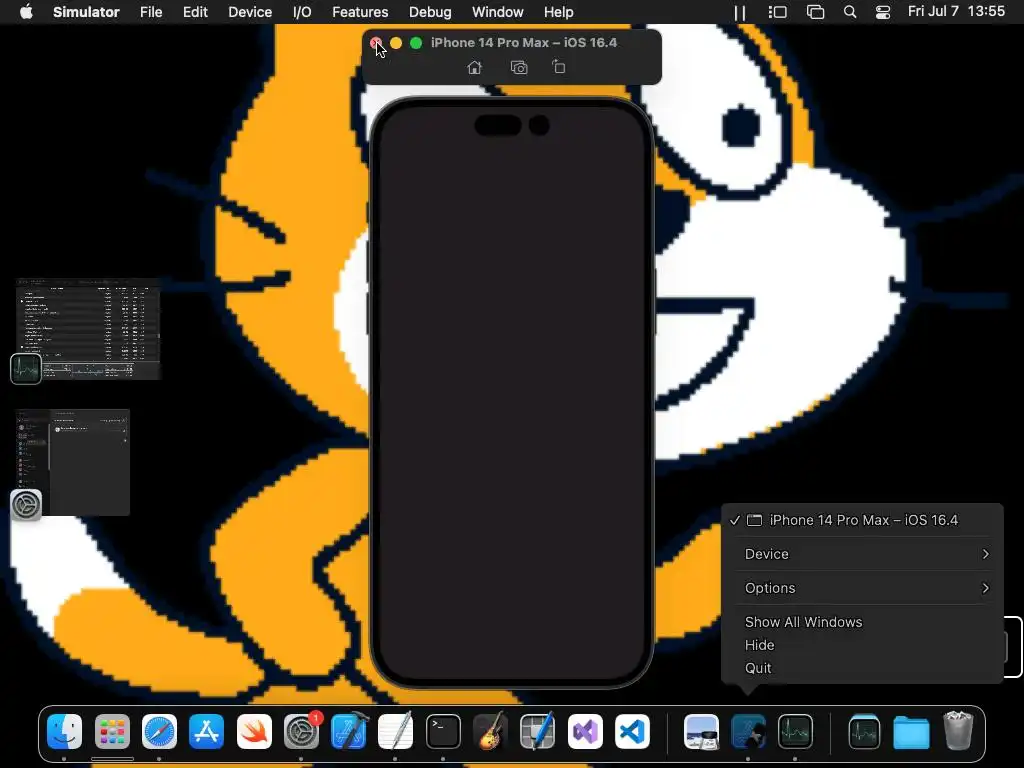Screen dimensions: 1024x768
Task: Open the Device menu in the menu bar
Action: pos(250,12)
